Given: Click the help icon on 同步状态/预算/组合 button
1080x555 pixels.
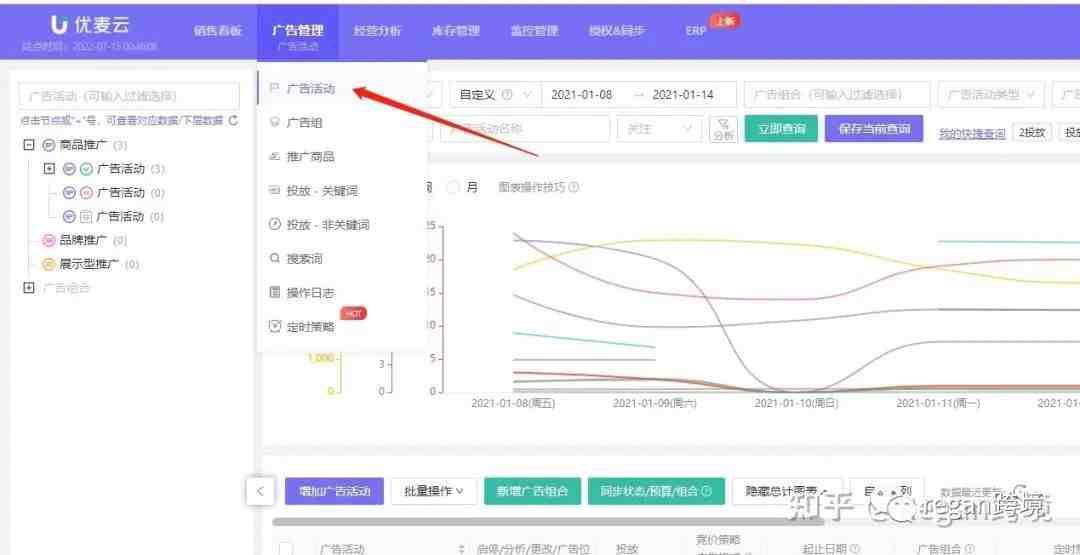Looking at the screenshot, I should (706, 491).
